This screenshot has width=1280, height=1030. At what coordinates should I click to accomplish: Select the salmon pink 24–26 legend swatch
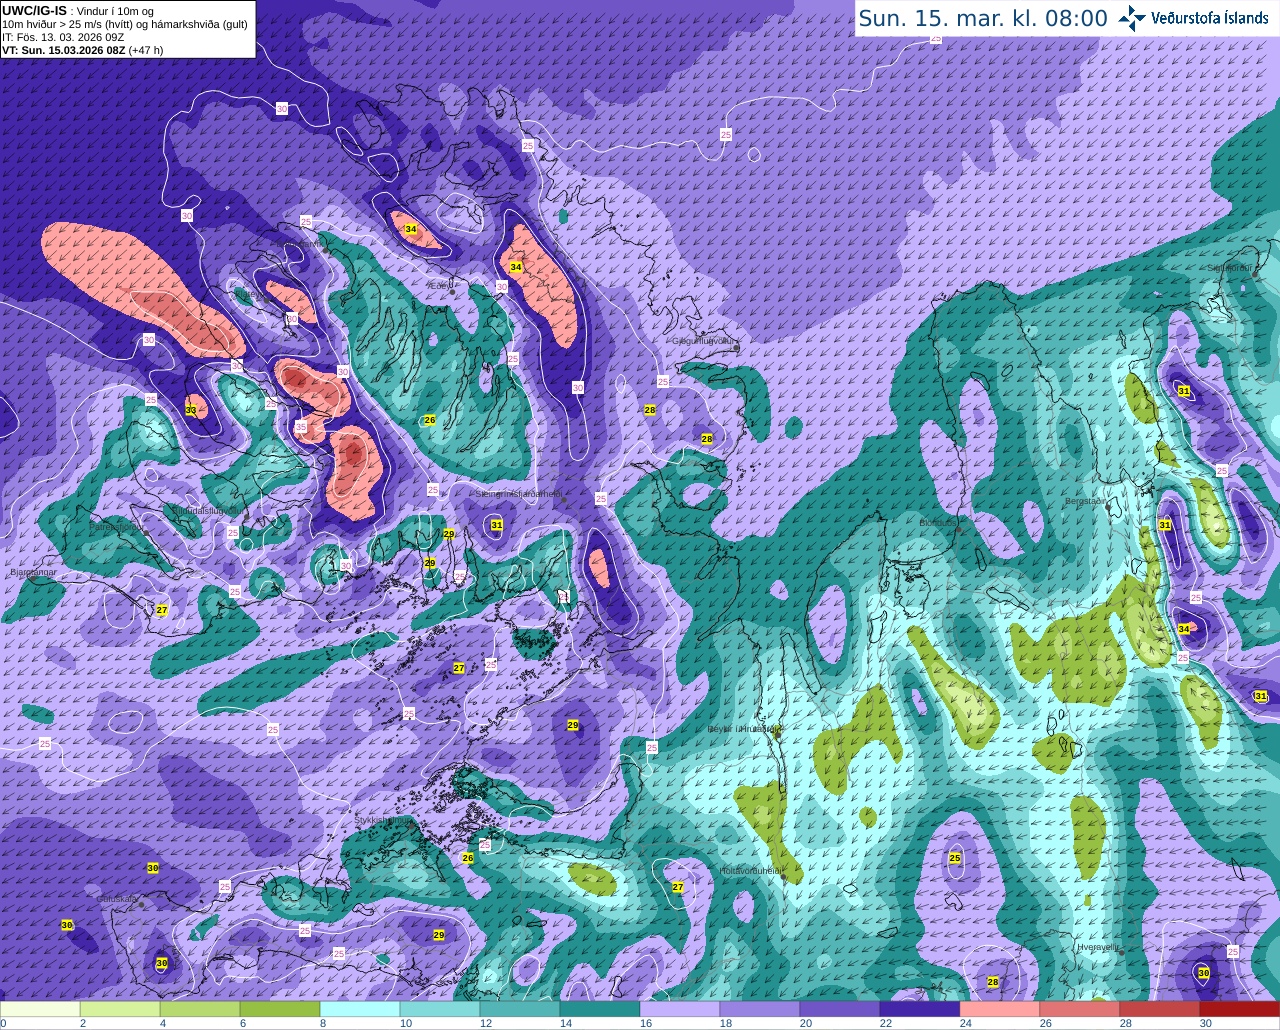(x=1000, y=1009)
